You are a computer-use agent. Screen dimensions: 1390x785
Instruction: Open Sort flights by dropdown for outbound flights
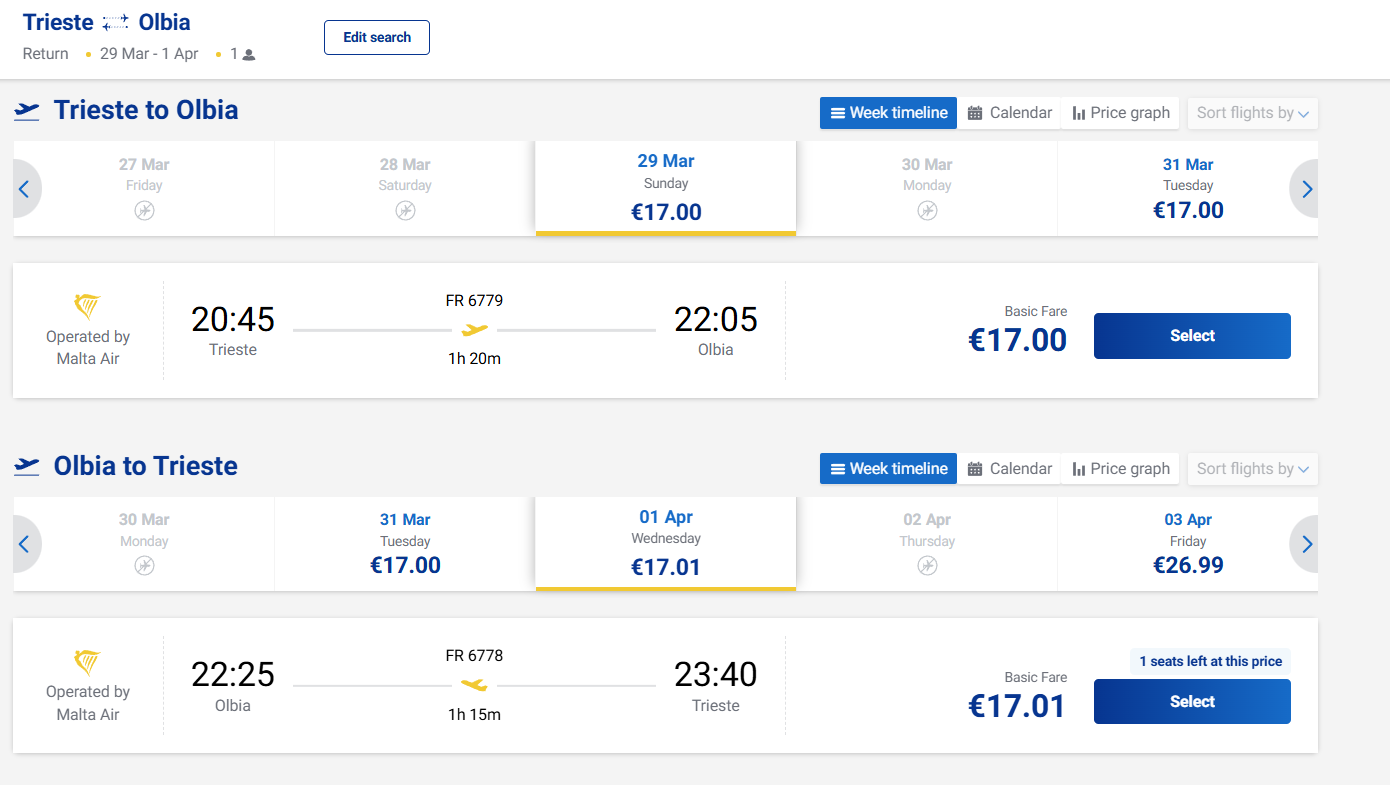(1252, 113)
